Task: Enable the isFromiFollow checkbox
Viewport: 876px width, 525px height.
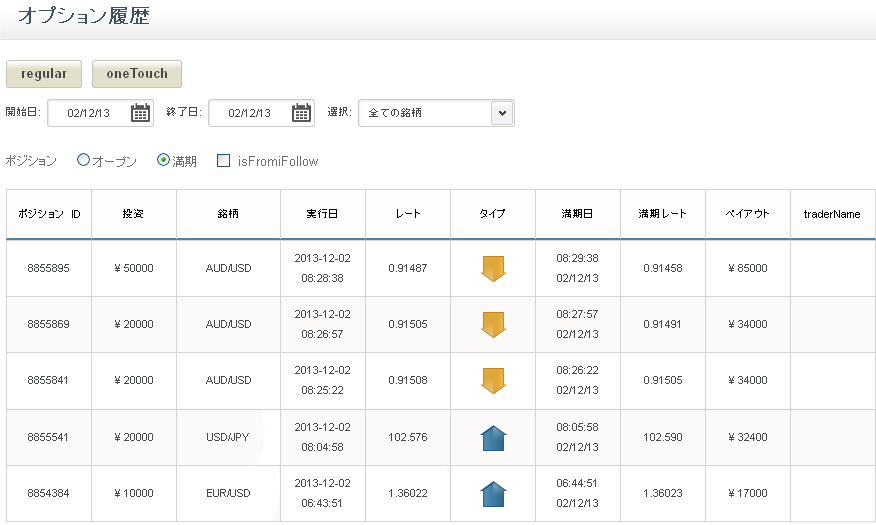Action: click(x=223, y=161)
